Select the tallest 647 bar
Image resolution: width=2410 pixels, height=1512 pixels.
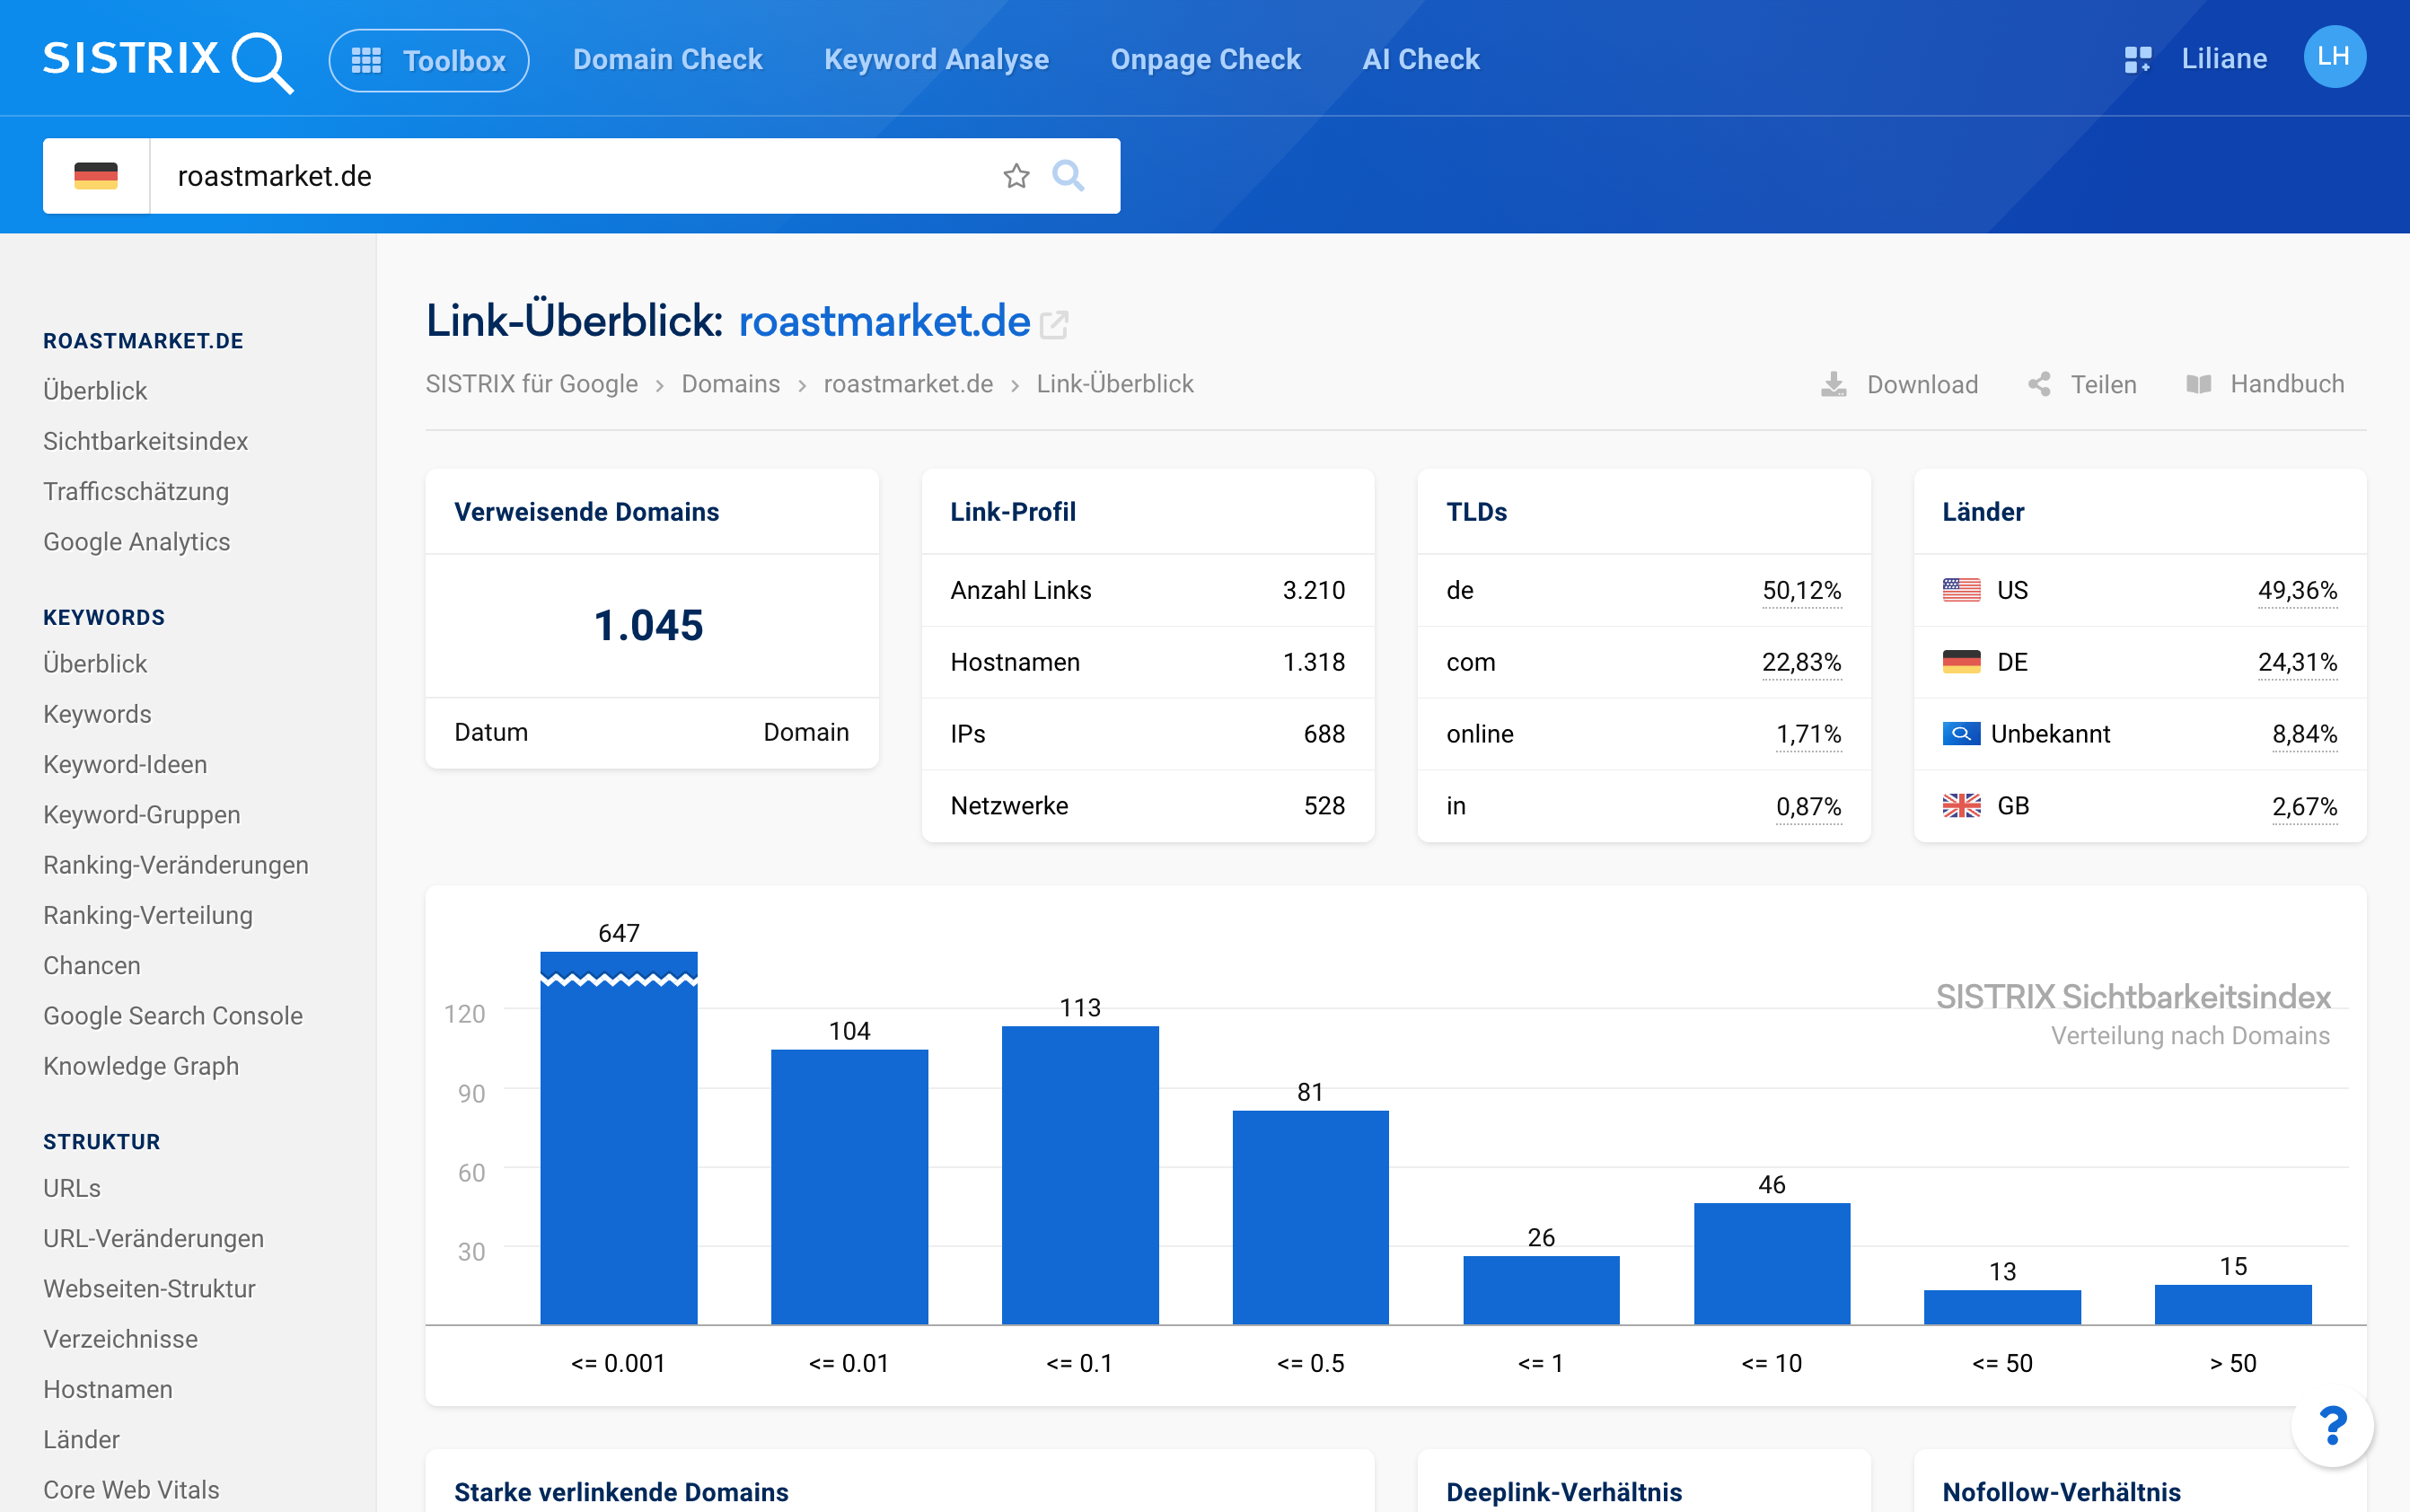(618, 1138)
